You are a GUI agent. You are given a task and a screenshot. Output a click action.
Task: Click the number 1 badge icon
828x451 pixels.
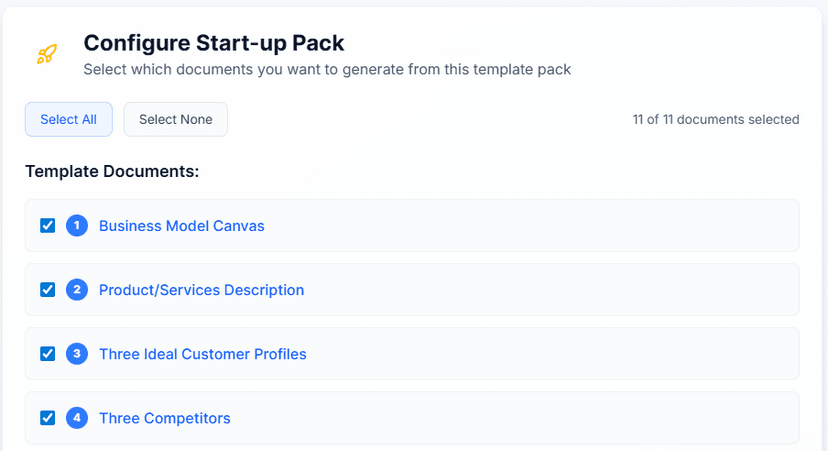point(77,226)
